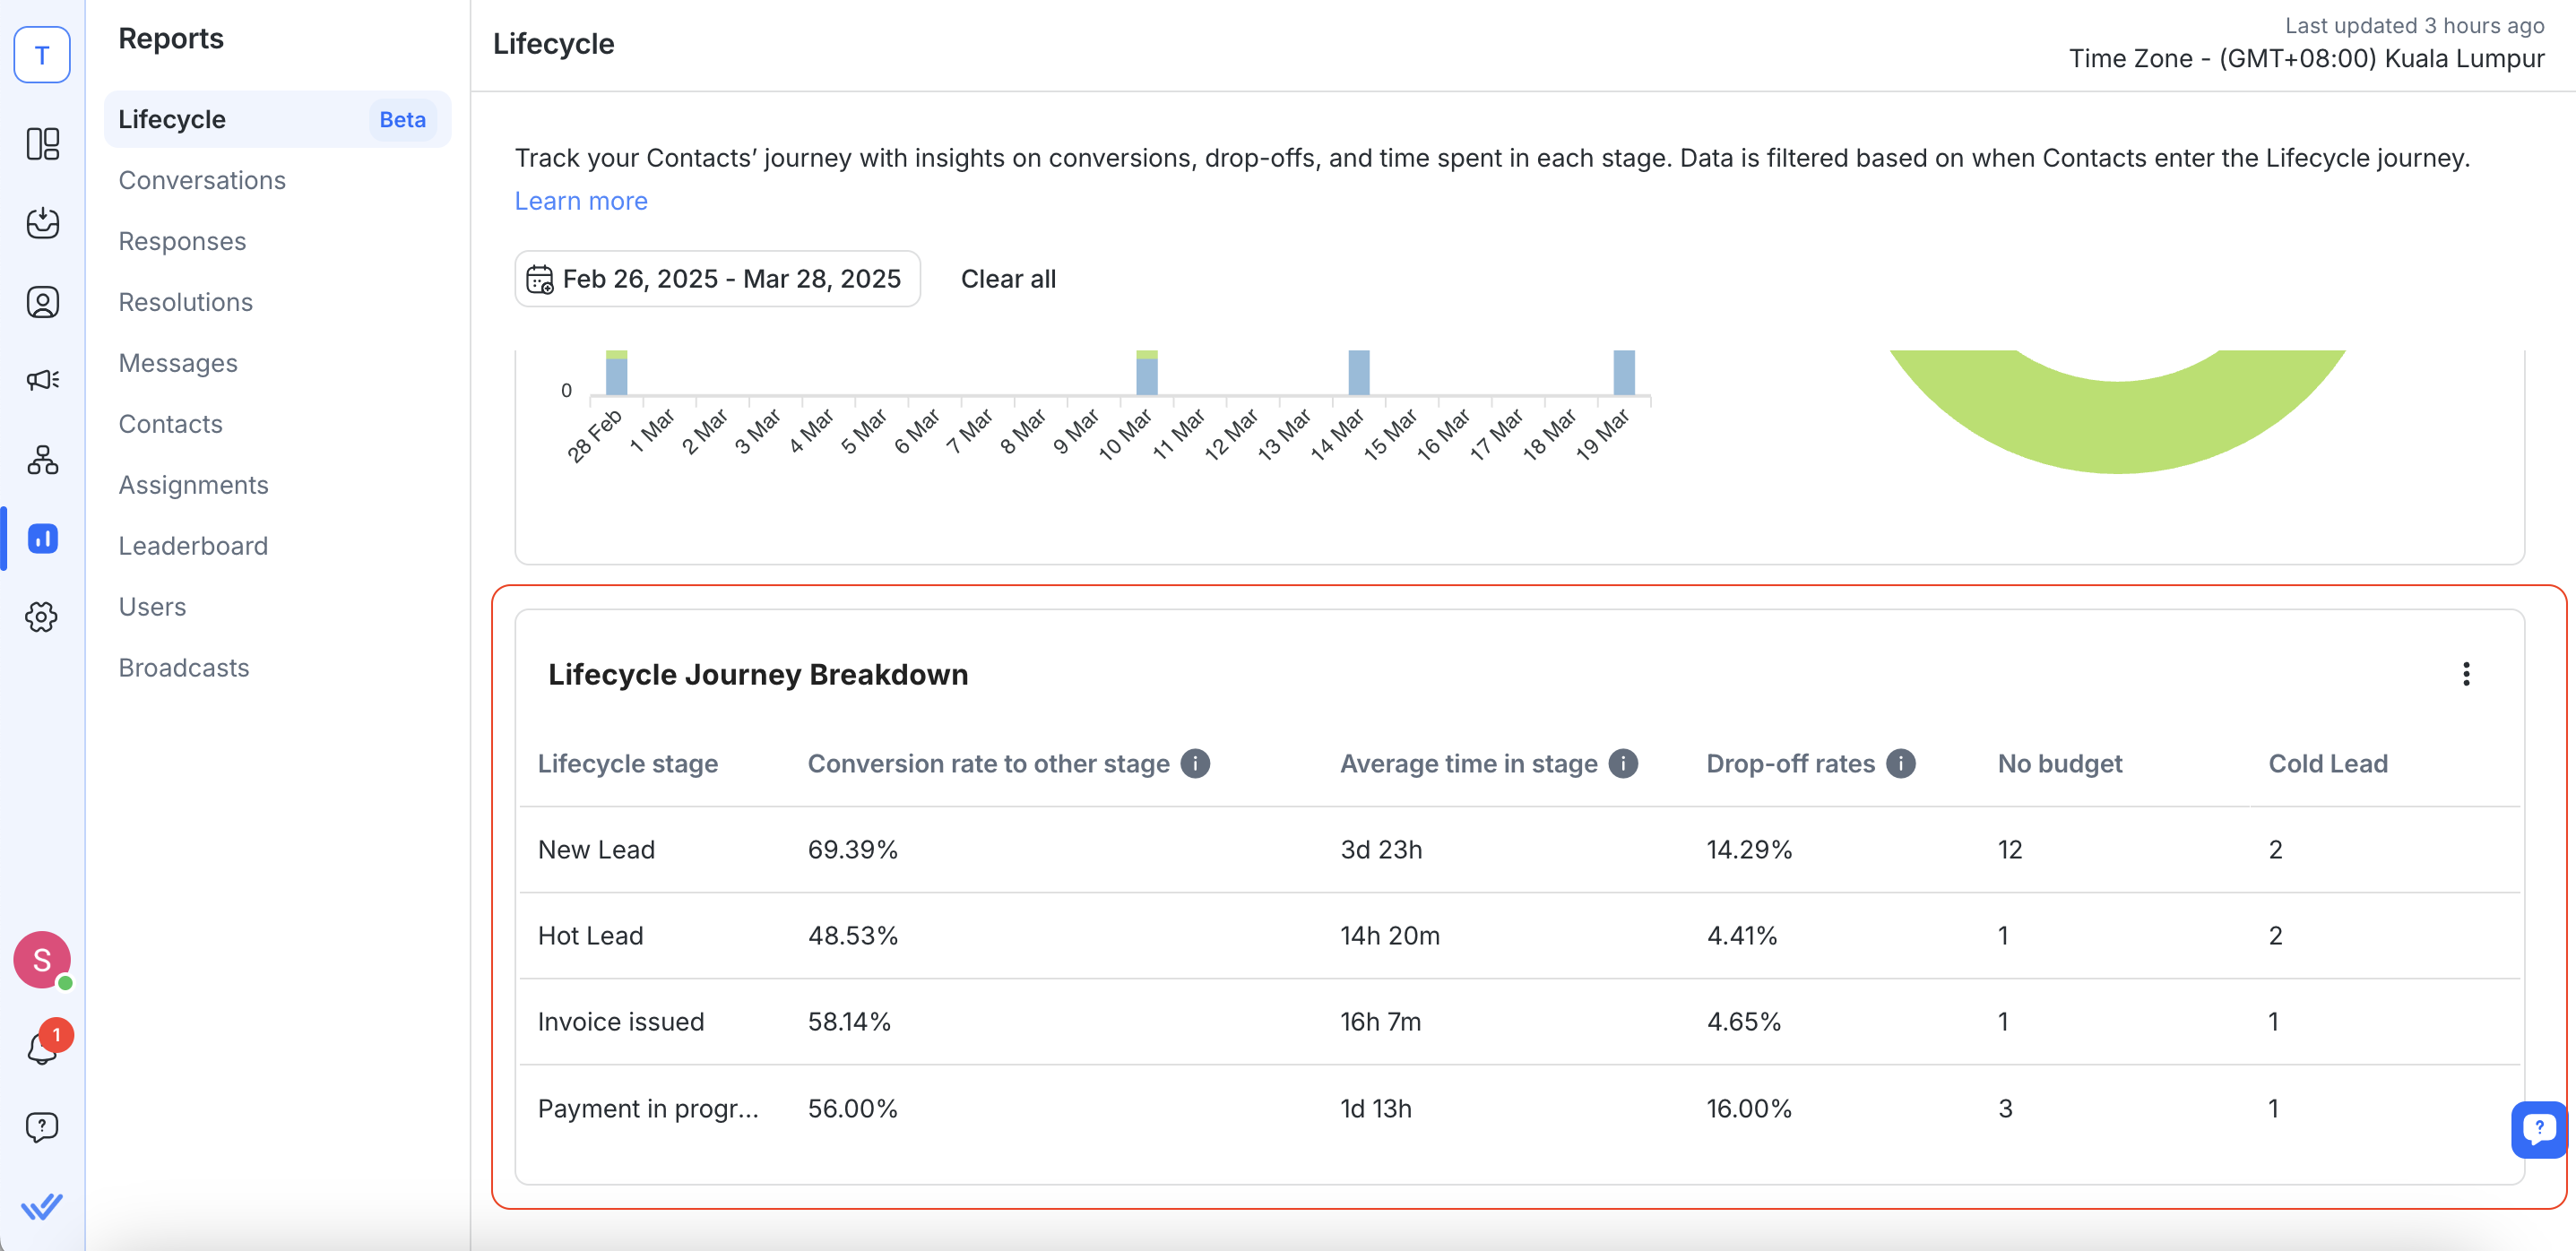2576x1251 pixels.
Task: Open the Conversations report
Action: coord(202,180)
